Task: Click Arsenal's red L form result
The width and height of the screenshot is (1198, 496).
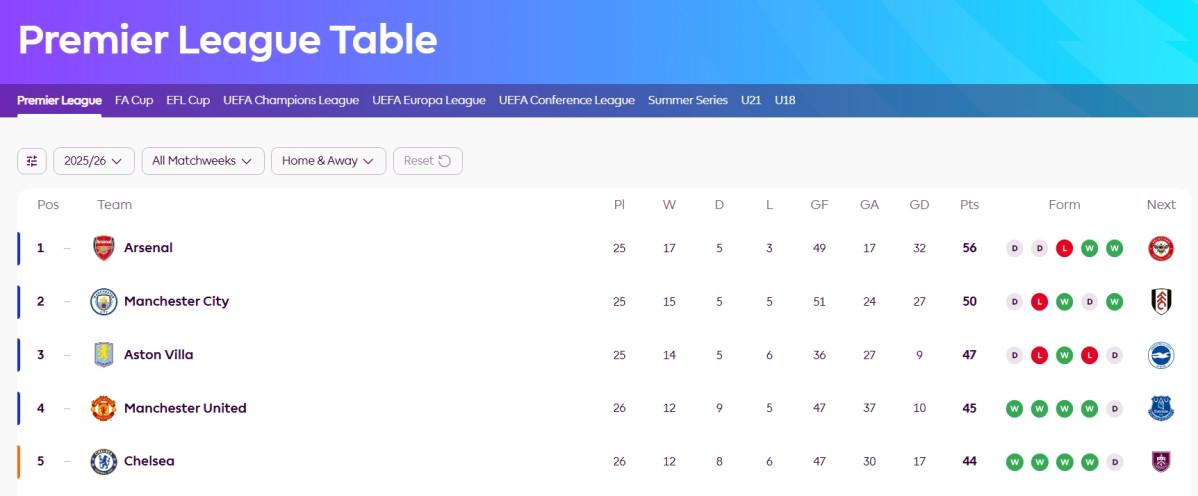Action: (x=1064, y=248)
